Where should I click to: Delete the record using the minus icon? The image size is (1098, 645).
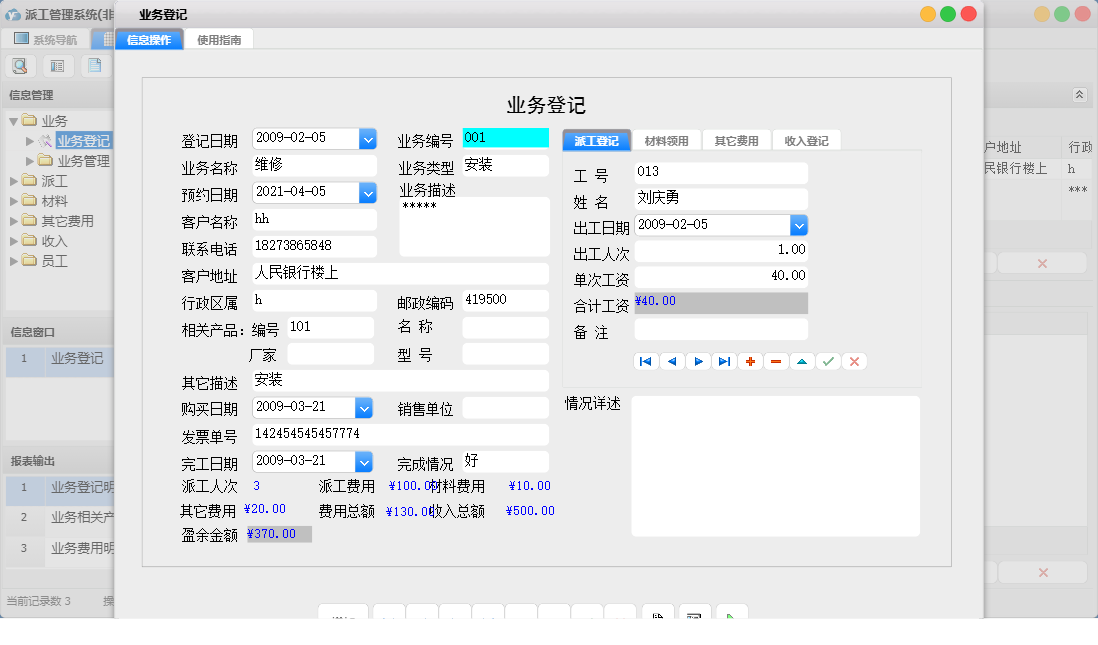click(776, 361)
